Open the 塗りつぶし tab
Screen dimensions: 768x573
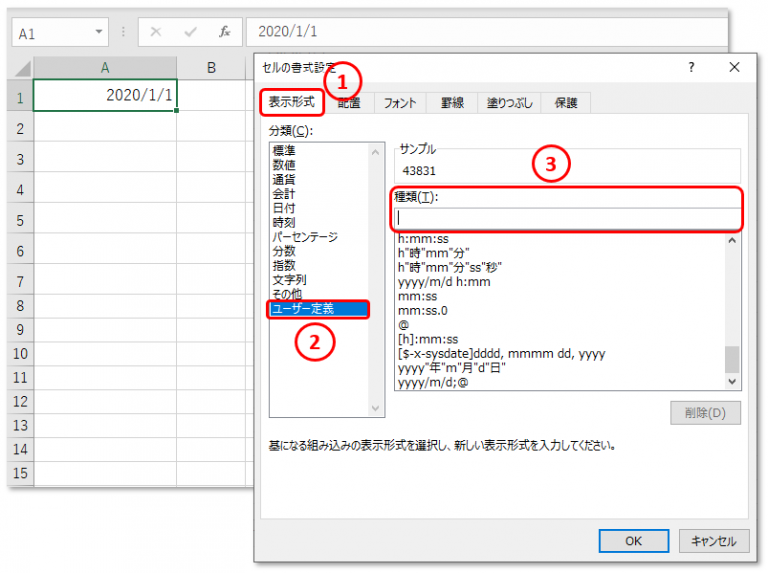tap(510, 102)
